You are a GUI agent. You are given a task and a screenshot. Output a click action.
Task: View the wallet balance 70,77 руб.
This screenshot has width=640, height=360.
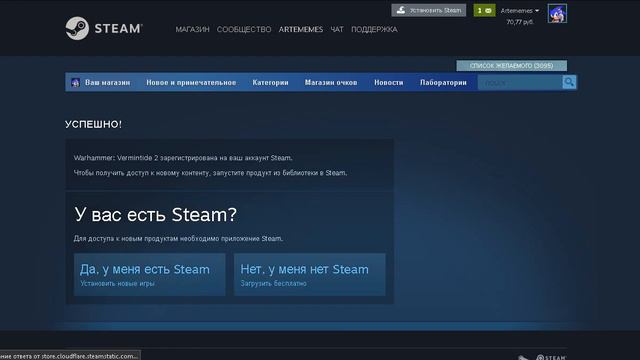point(520,22)
